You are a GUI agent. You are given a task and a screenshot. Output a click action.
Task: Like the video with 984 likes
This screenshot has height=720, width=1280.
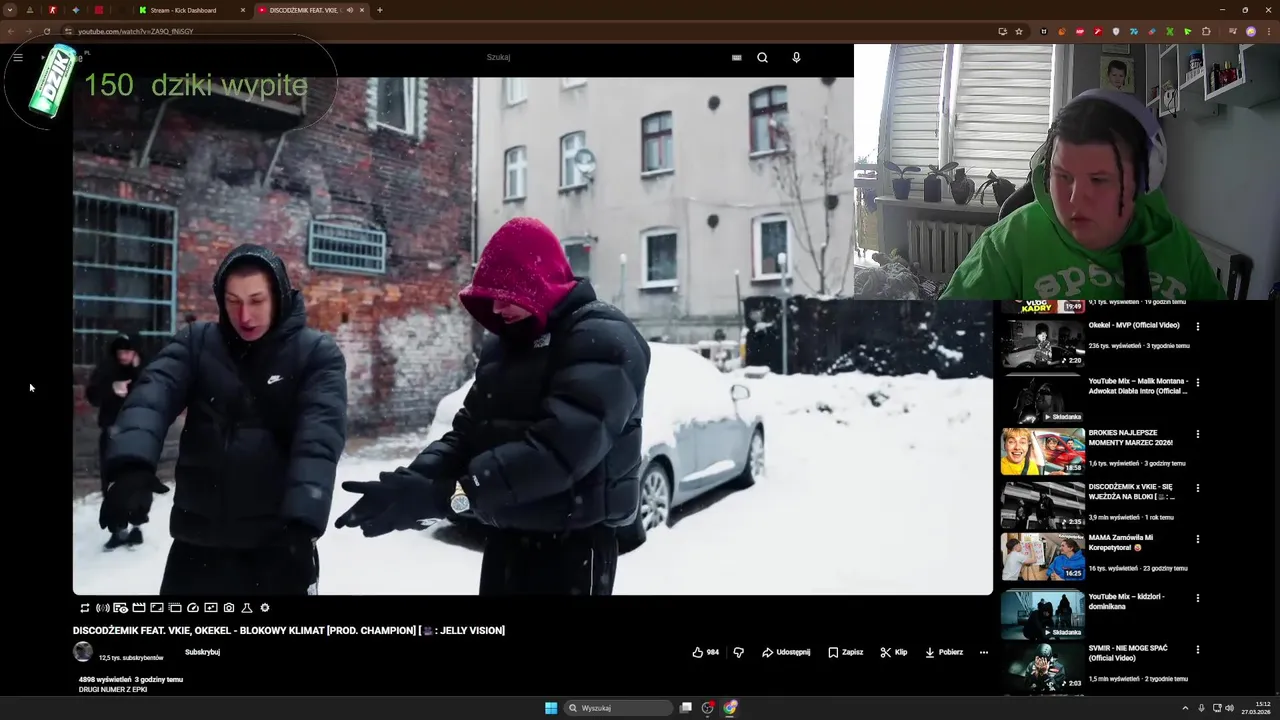coord(705,652)
